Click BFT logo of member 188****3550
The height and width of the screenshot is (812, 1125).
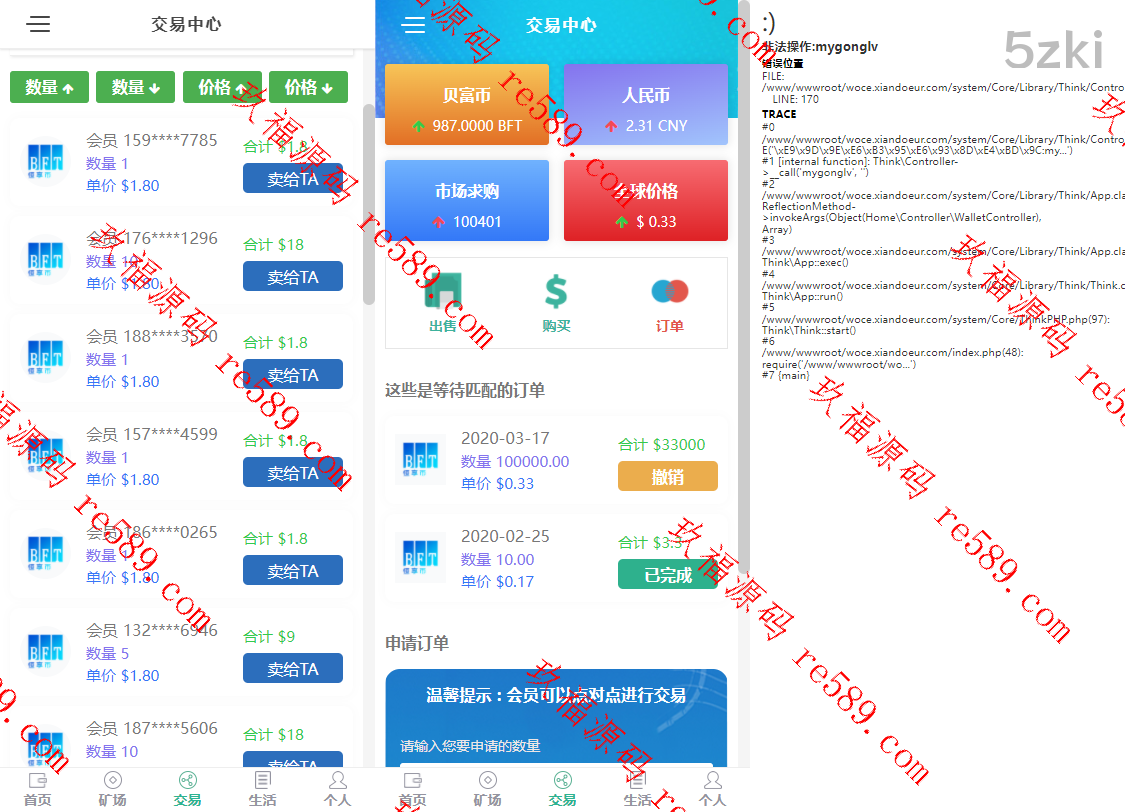(45, 357)
